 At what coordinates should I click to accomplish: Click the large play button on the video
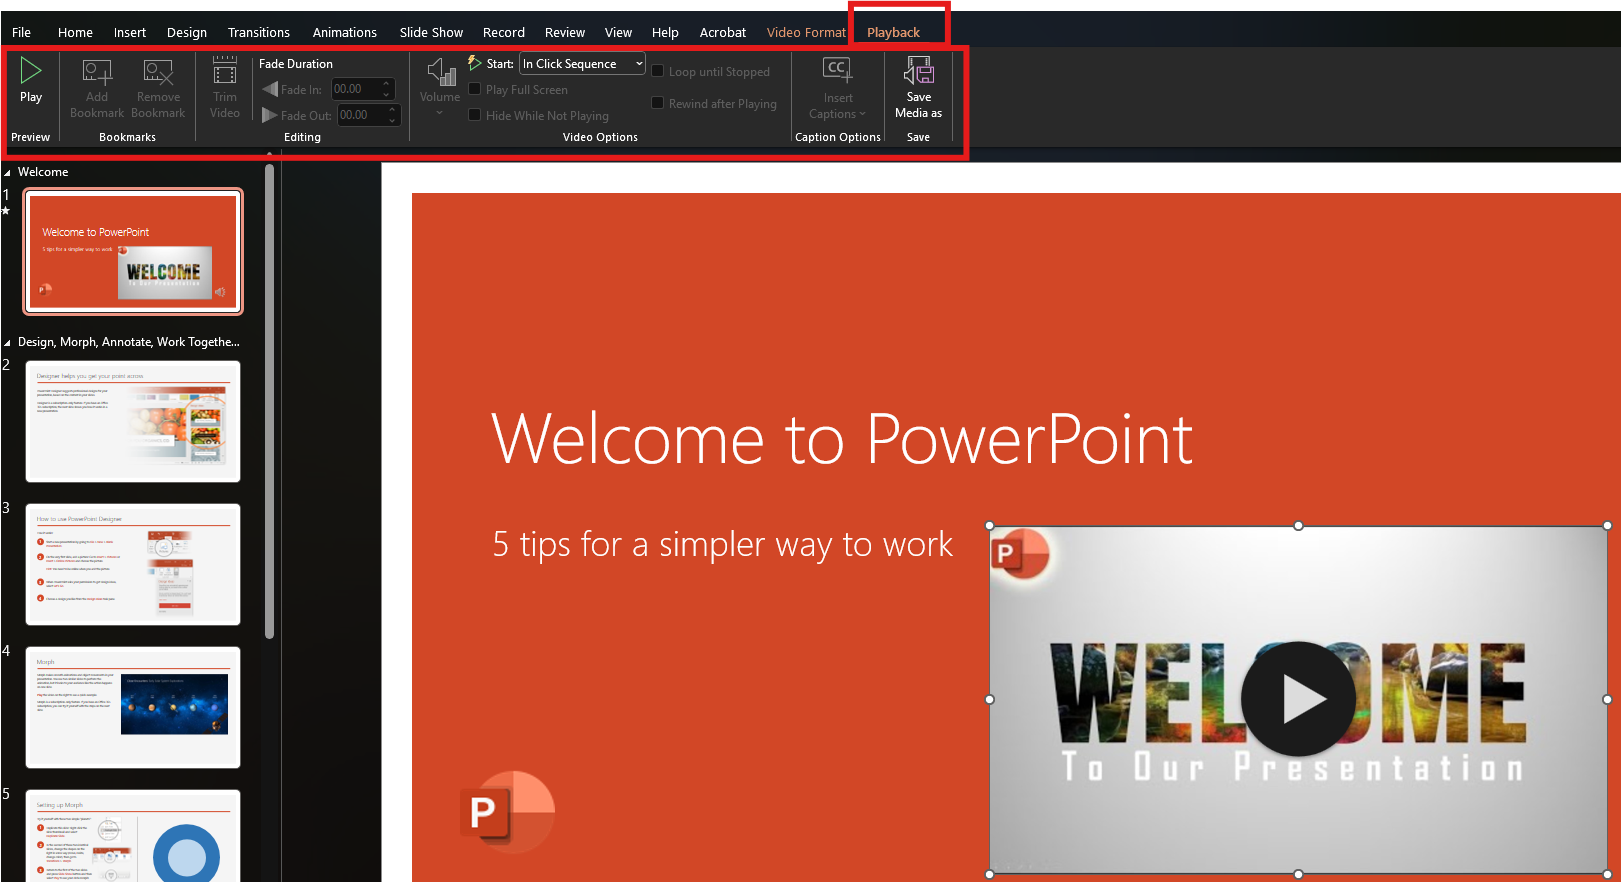tap(1298, 699)
